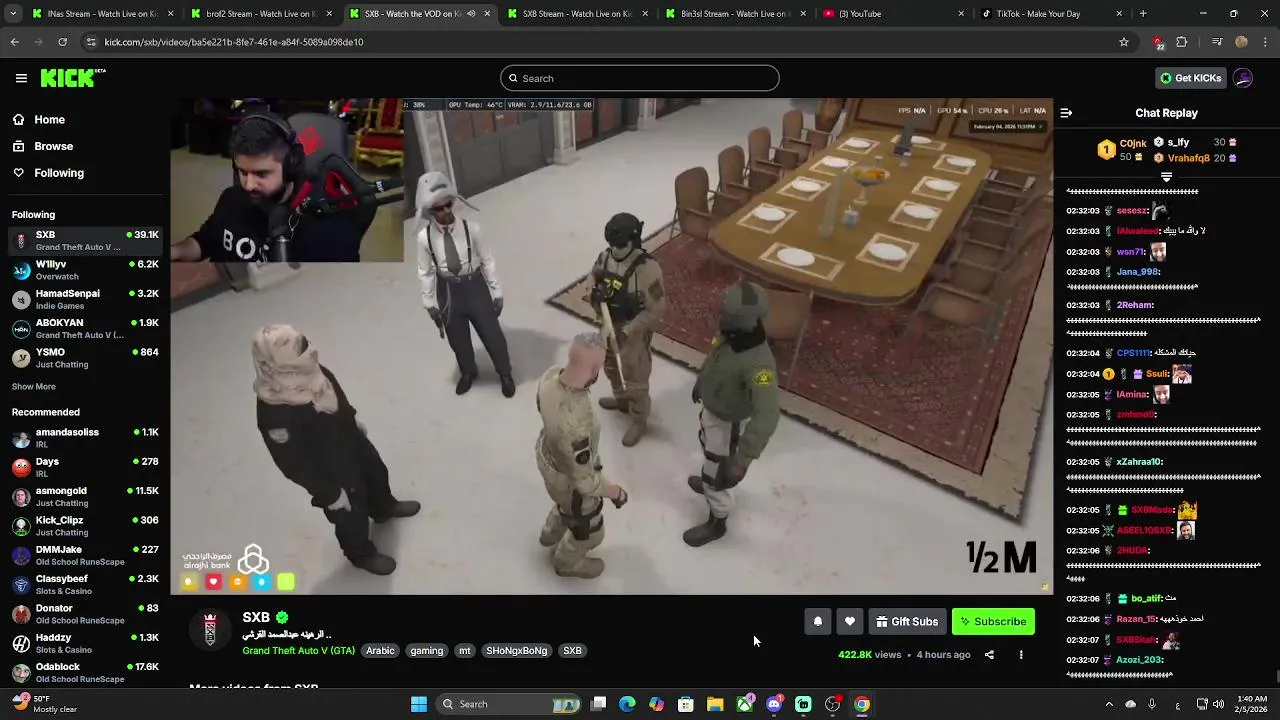Open File Explorer from taskbar
Image resolution: width=1280 pixels, height=720 pixels.
point(715,704)
